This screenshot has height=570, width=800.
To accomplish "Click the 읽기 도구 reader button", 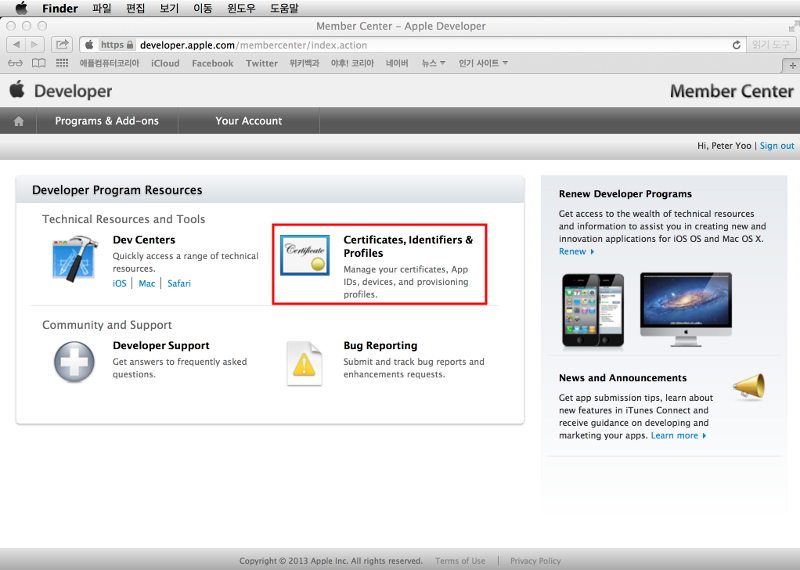I will tap(770, 45).
